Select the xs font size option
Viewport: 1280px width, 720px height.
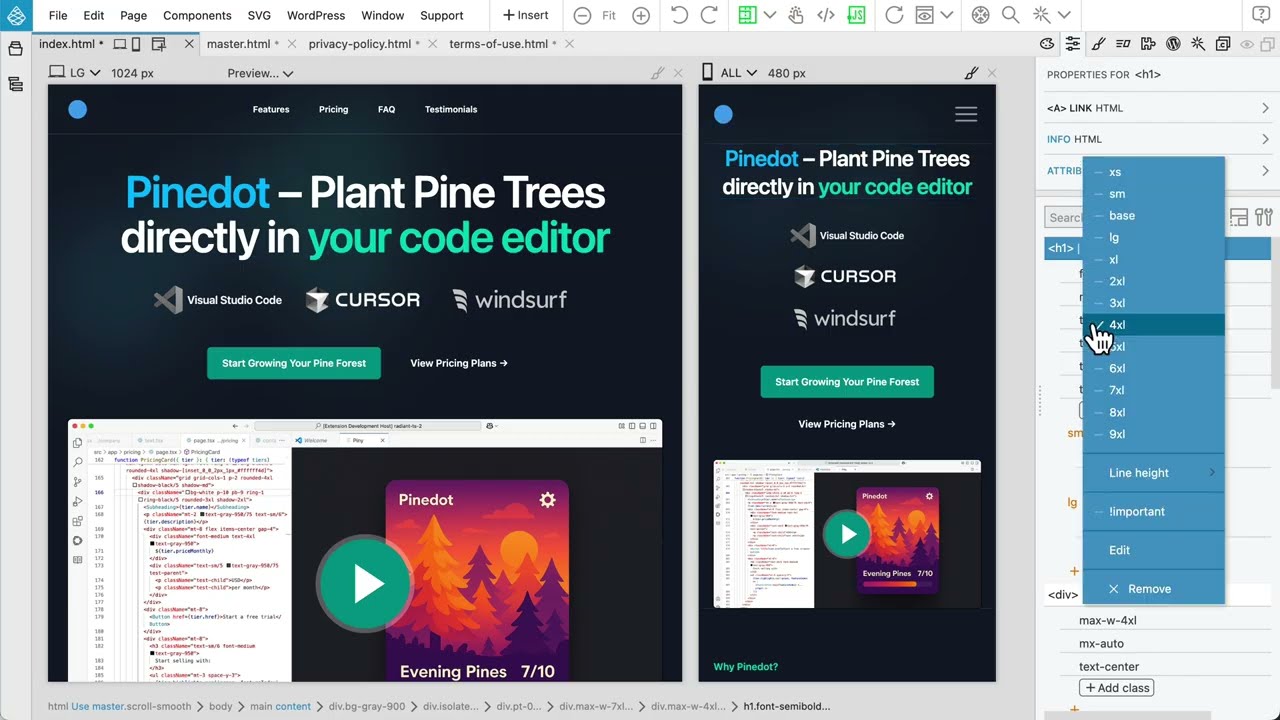coord(1154,172)
